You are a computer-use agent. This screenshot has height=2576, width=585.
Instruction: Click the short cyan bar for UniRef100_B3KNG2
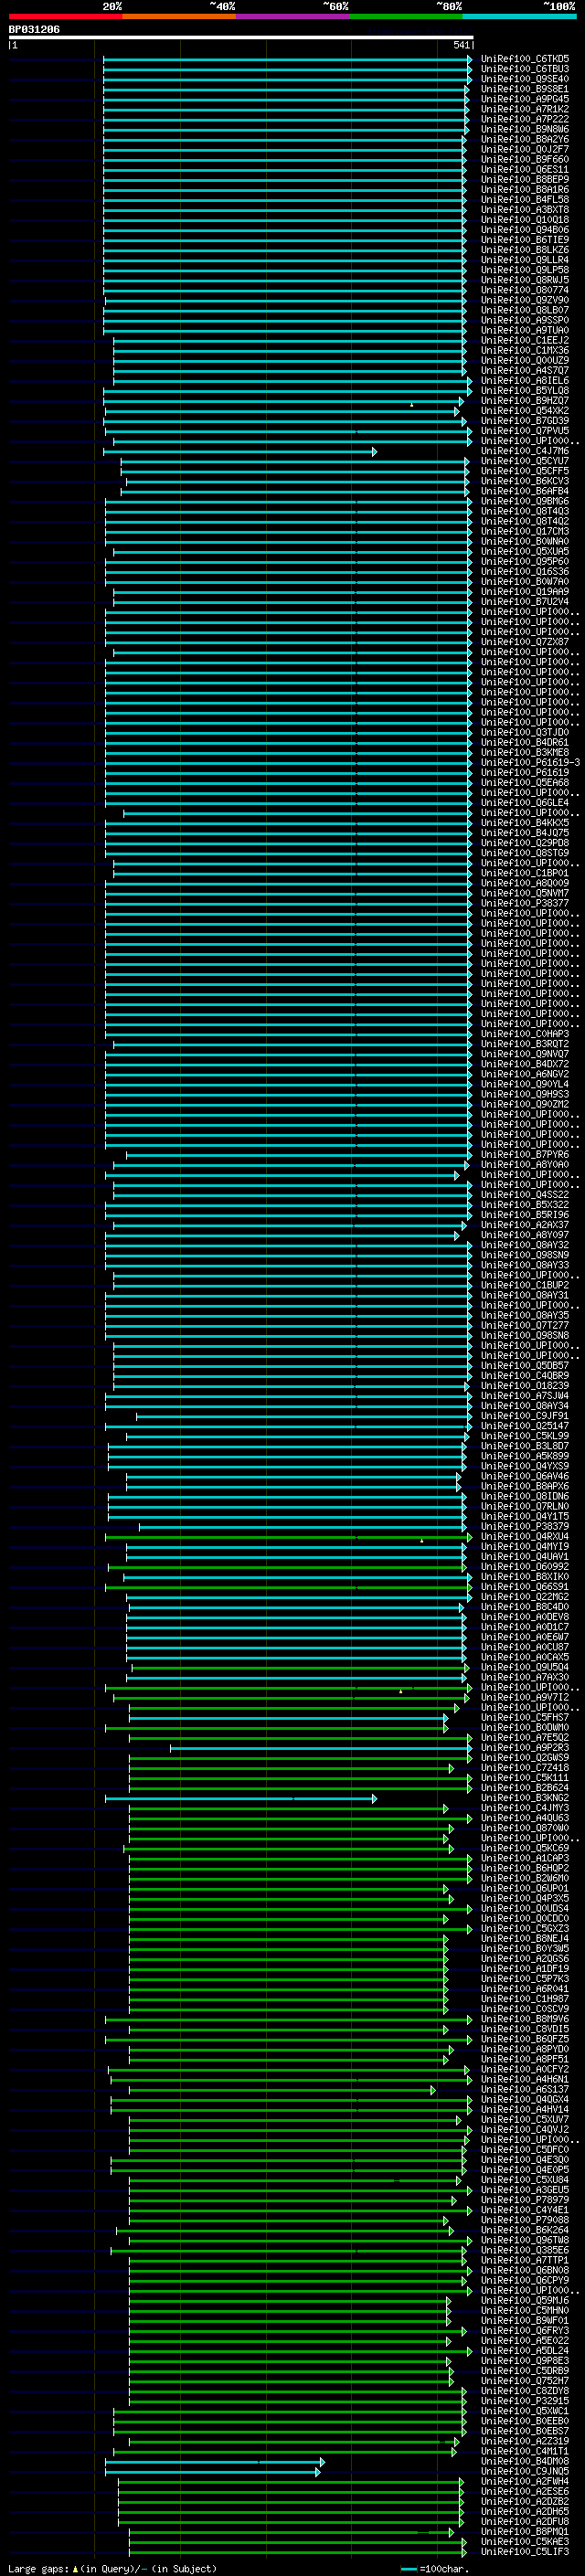[240, 1798]
